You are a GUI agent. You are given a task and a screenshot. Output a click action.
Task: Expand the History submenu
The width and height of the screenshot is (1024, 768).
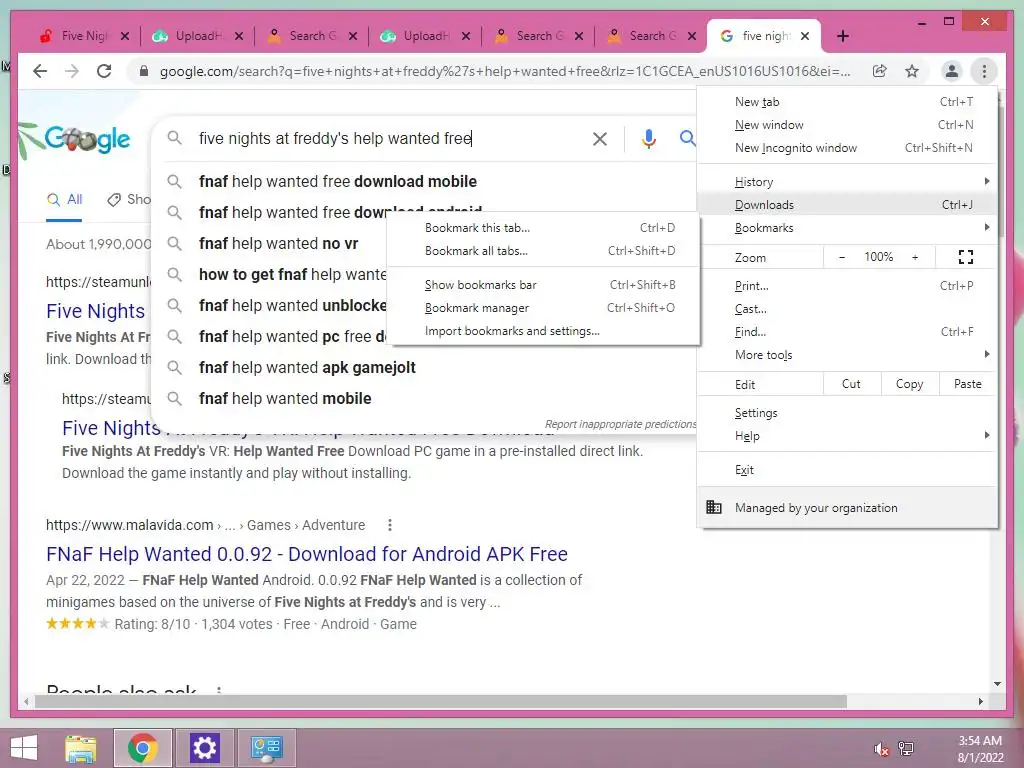coord(847,182)
